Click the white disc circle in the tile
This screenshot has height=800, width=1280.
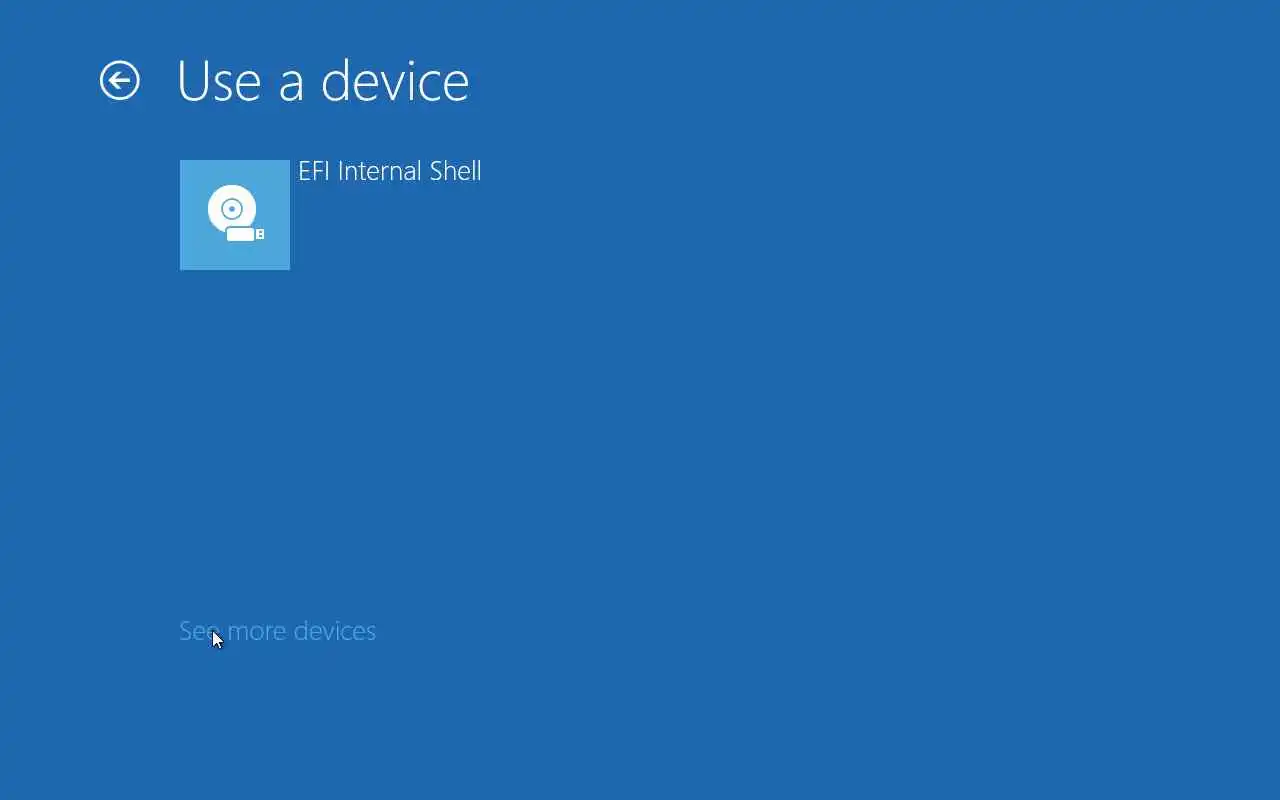[232, 208]
